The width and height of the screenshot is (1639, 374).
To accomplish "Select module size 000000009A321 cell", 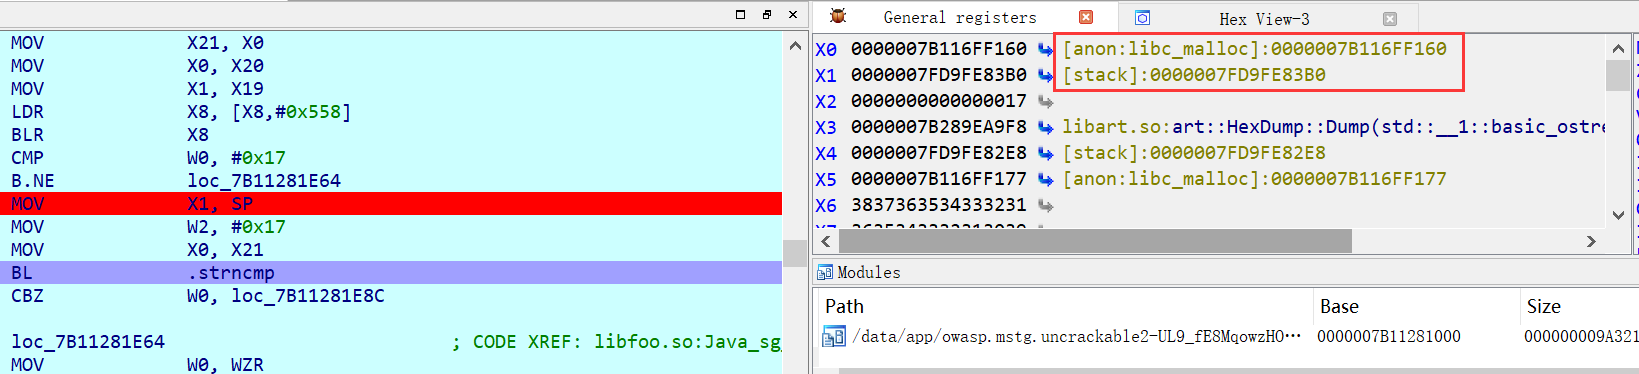I will (1581, 337).
